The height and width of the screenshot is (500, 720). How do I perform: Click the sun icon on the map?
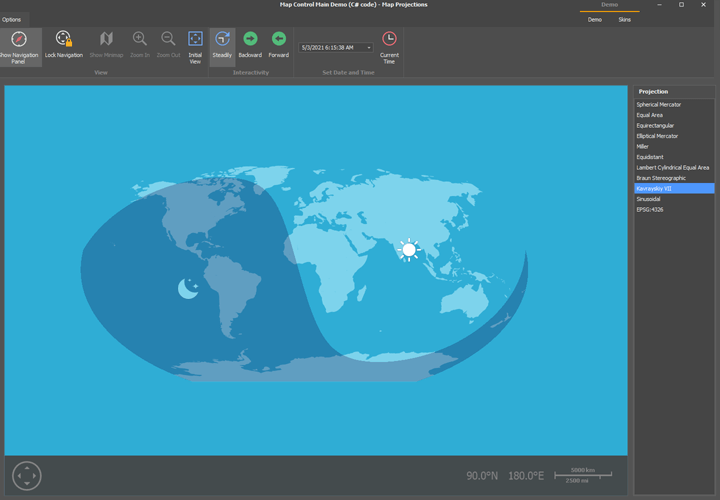coord(408,250)
